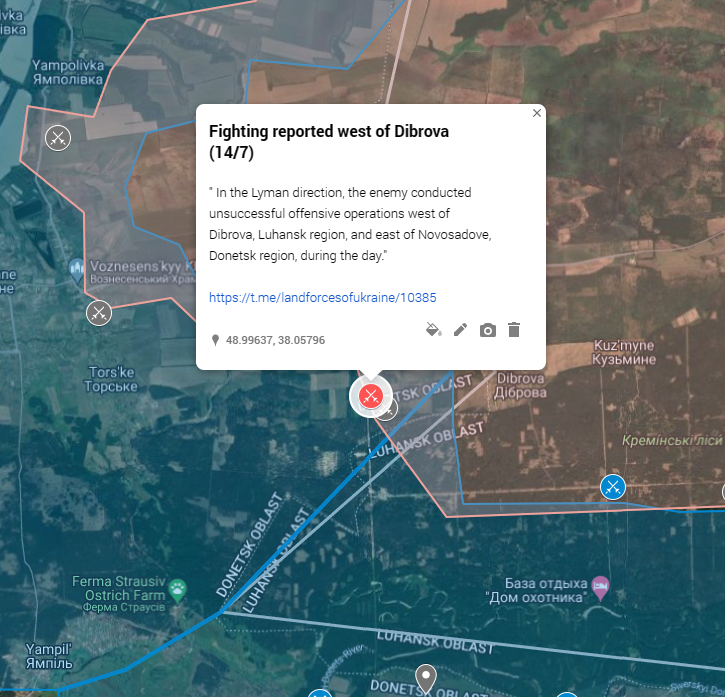Open the landforcesofukraine Telegram link
Screen dimensions: 725x697
point(322,297)
